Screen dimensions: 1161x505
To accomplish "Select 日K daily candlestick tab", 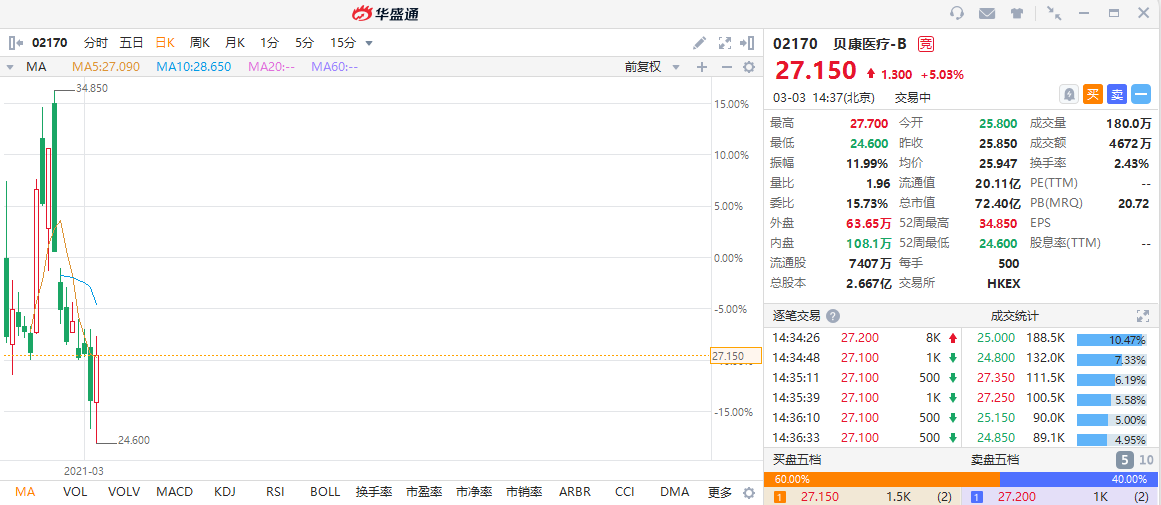I will point(165,43).
